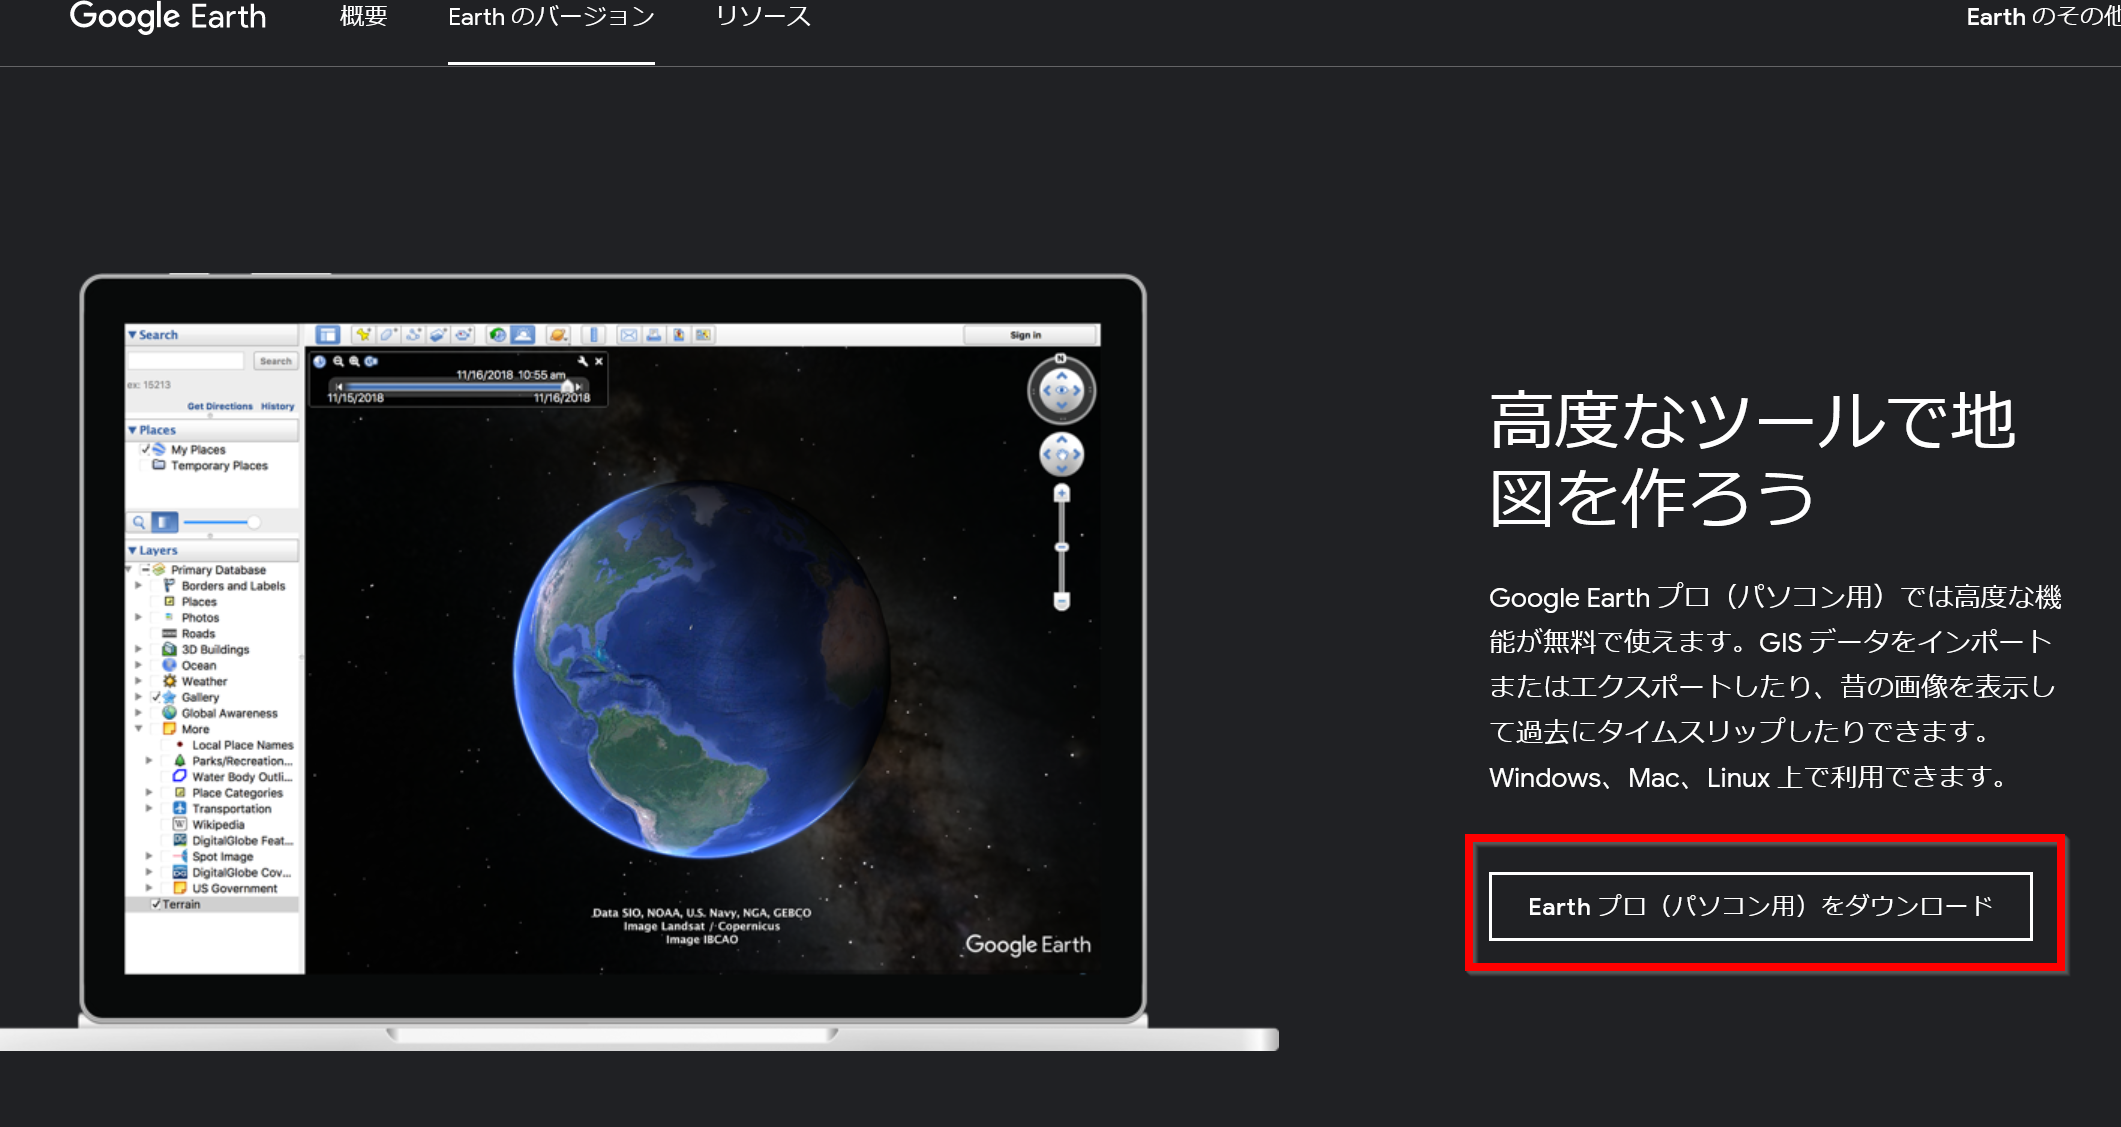2121x1127 pixels.
Task: Open the Earth のその他 menu
Action: click(2043, 17)
